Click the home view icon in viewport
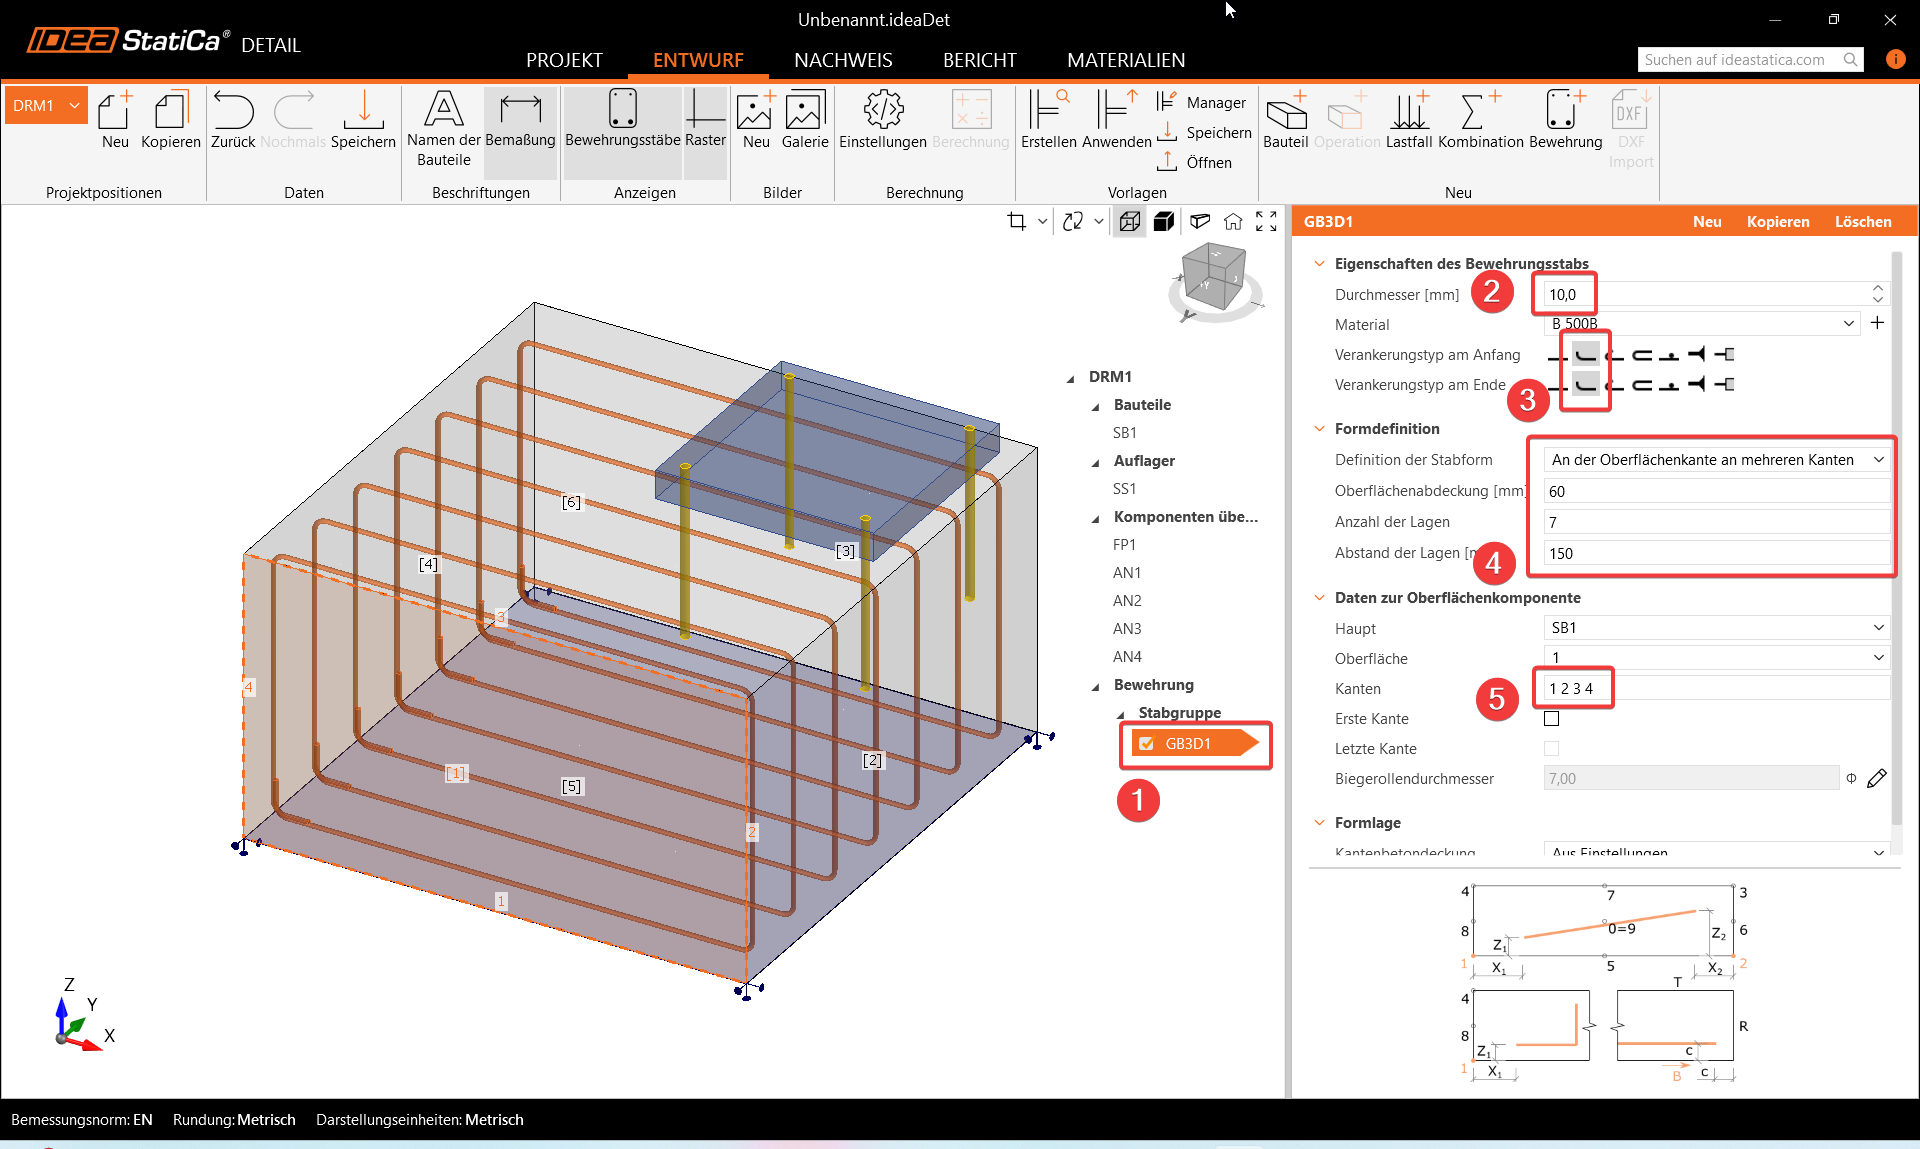This screenshot has height=1149, width=1920. pos(1233,222)
